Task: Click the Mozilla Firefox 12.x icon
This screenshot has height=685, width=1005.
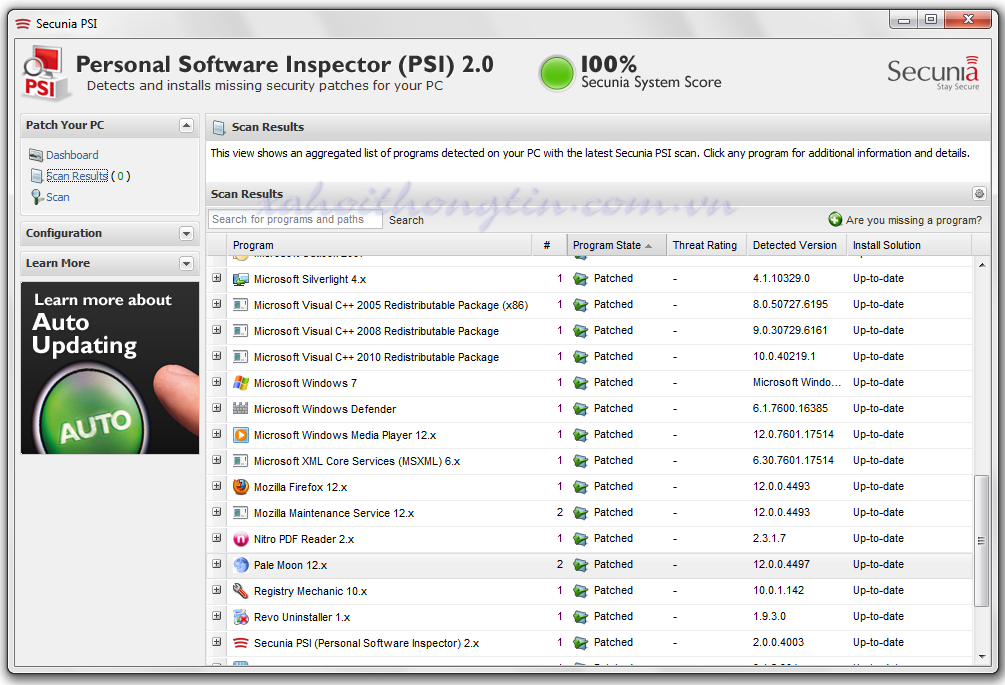Action: click(x=240, y=486)
